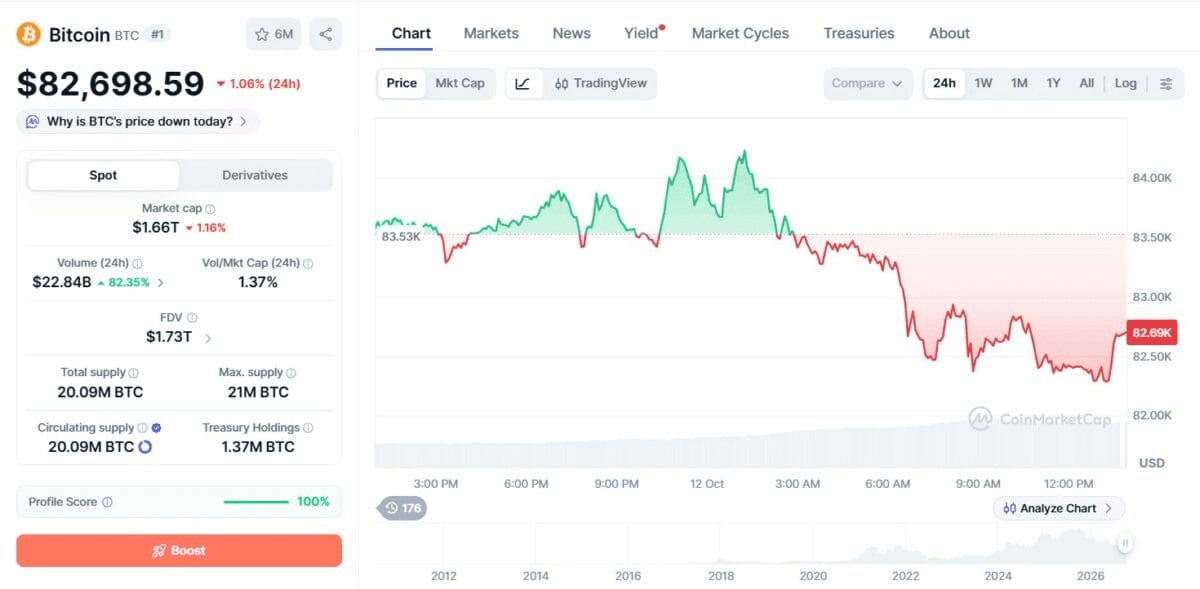The image size is (1200, 589).
Task: Click the 176 history counter badge
Action: pyautogui.click(x=402, y=508)
